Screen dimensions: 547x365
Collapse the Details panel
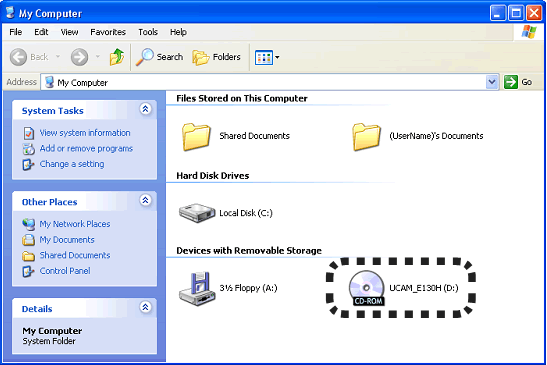[x=145, y=307]
